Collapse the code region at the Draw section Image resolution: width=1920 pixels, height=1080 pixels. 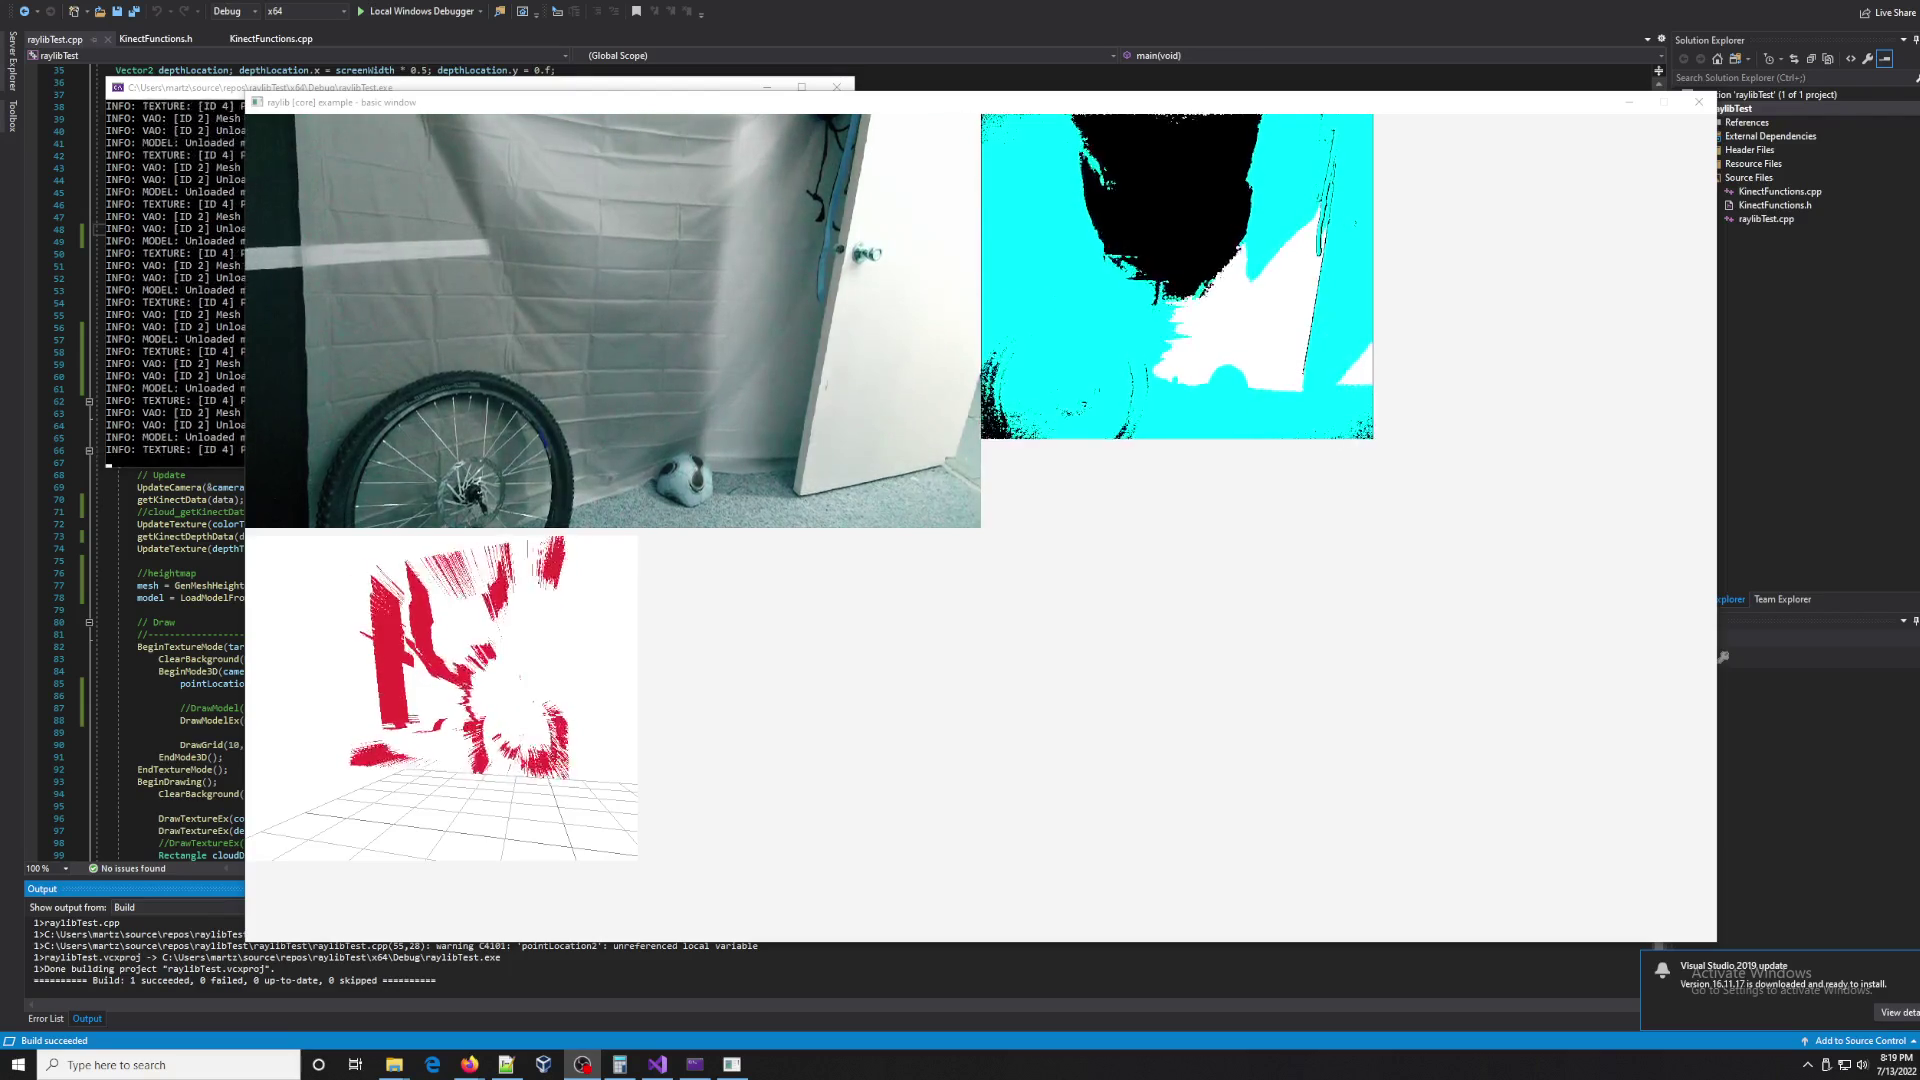89,622
